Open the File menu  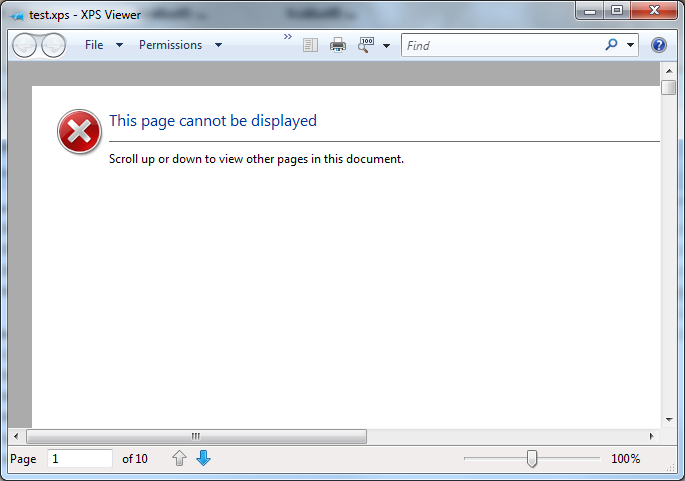pos(94,45)
